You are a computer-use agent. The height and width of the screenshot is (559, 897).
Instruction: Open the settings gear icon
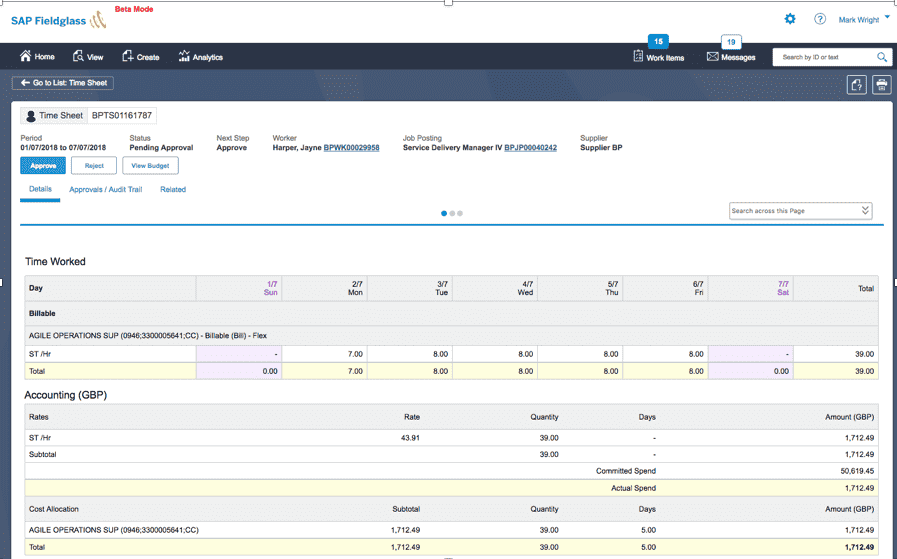click(790, 19)
